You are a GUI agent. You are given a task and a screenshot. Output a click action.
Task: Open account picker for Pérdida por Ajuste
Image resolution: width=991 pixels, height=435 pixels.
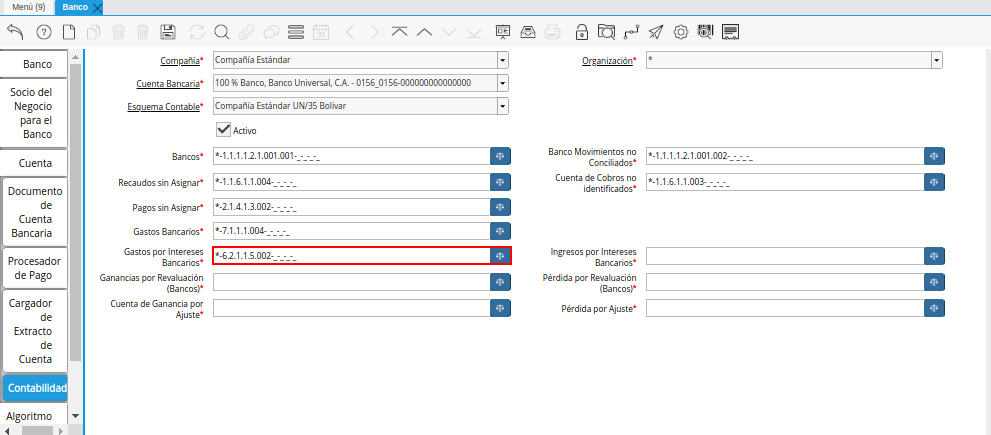934,308
